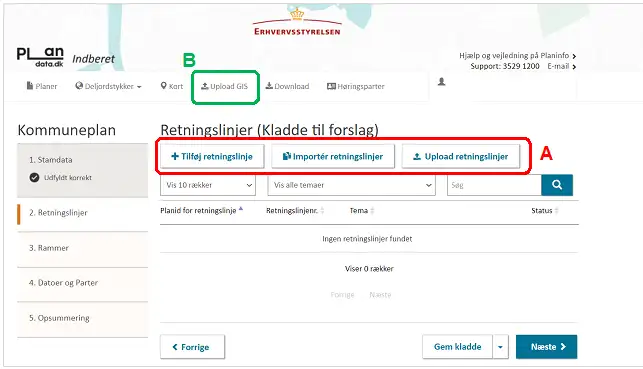Viewport: 643px width, 369px height.
Task: Expand the Deljordstykker dropdown menu
Action: pyautogui.click(x=108, y=86)
